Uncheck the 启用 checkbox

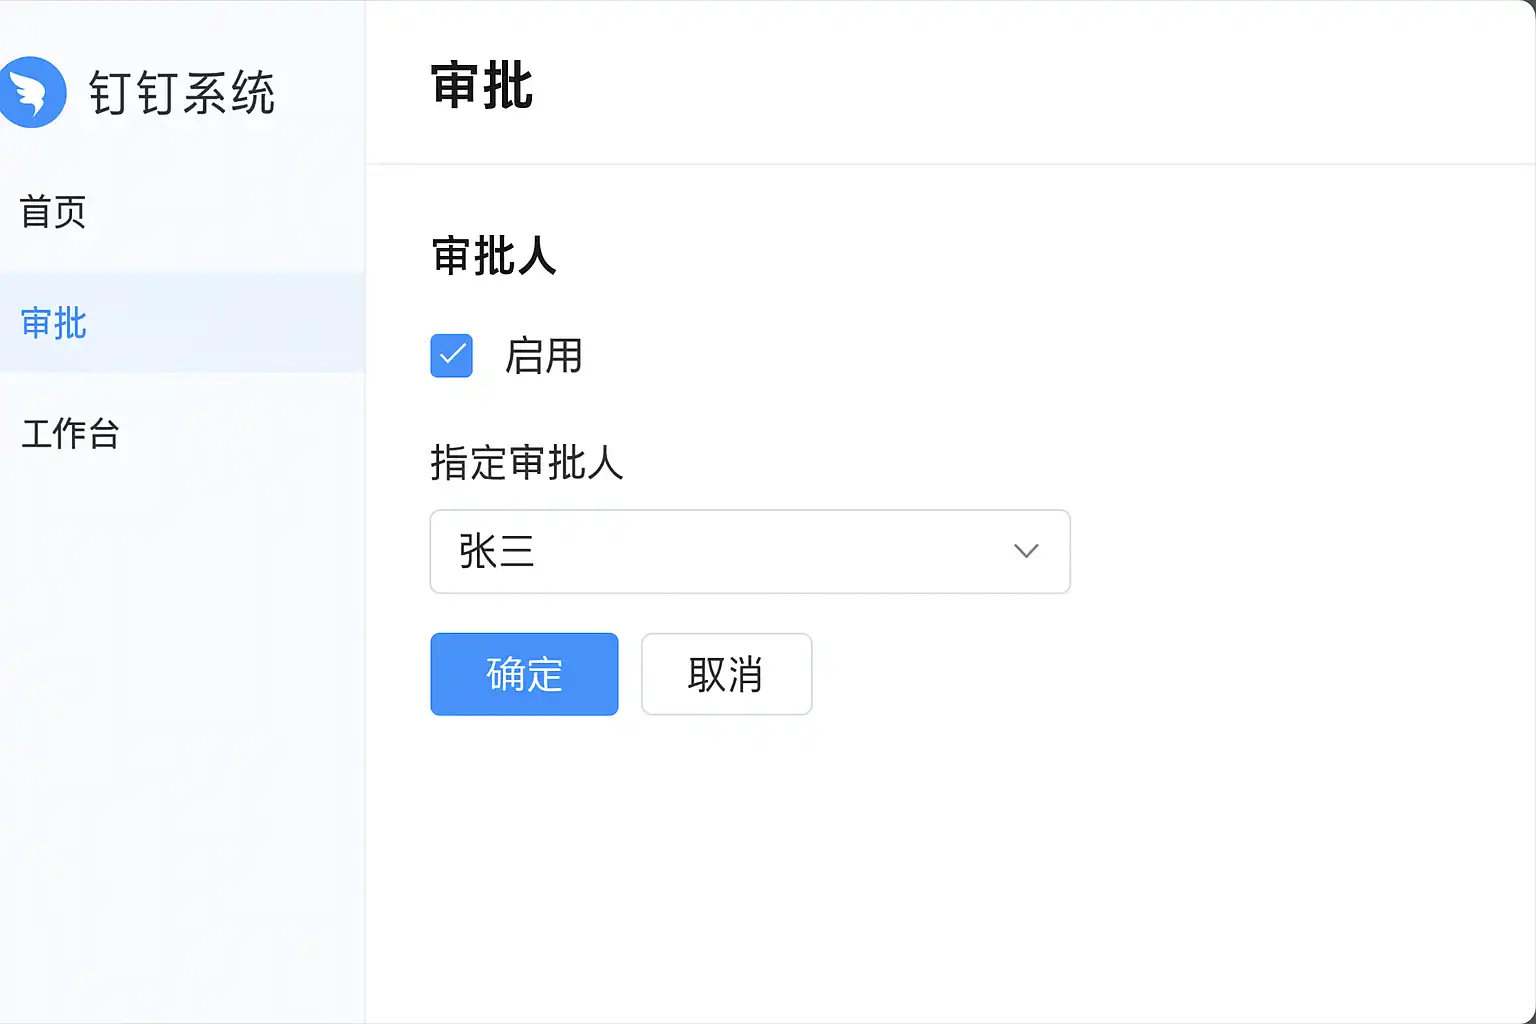[451, 356]
